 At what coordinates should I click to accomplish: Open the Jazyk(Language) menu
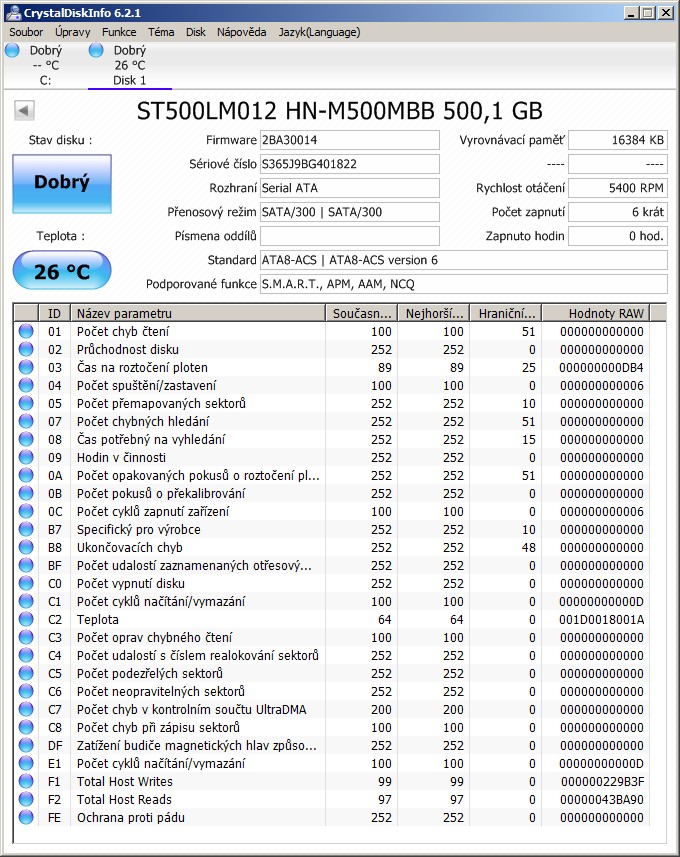tap(319, 32)
